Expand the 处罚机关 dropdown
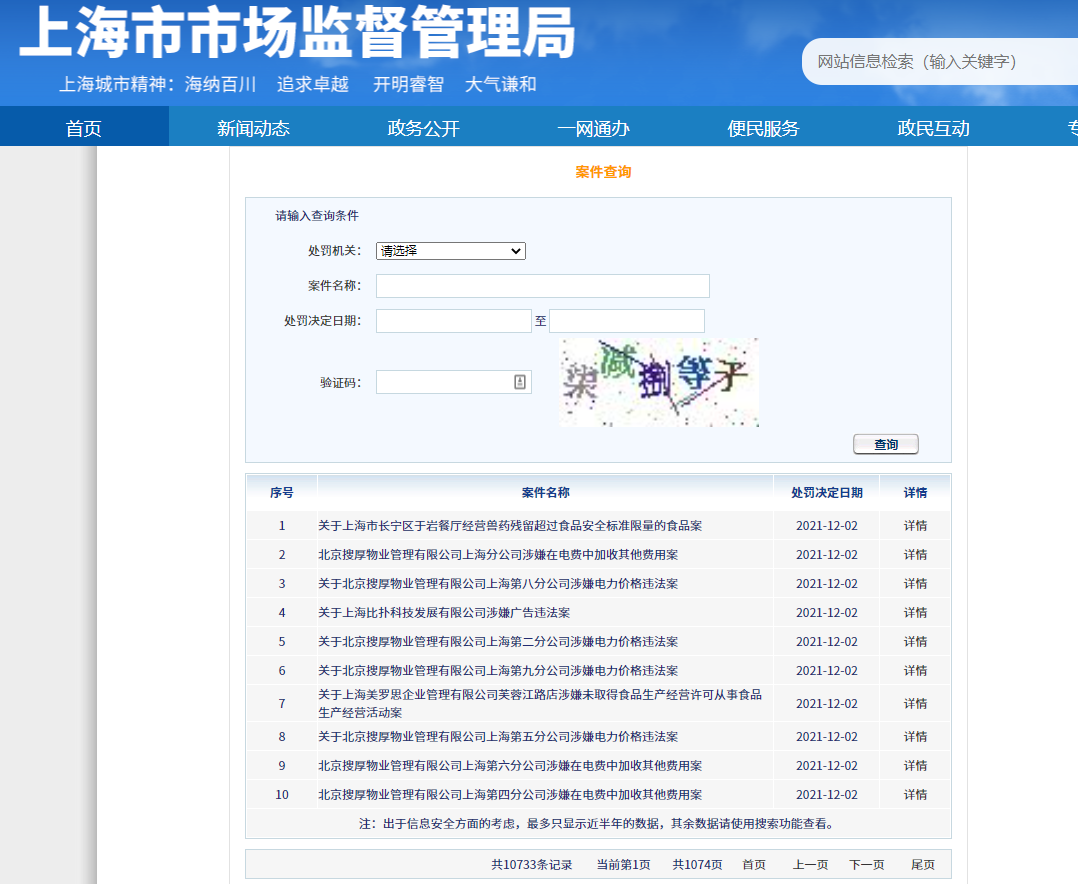The height and width of the screenshot is (884, 1078). click(x=450, y=251)
